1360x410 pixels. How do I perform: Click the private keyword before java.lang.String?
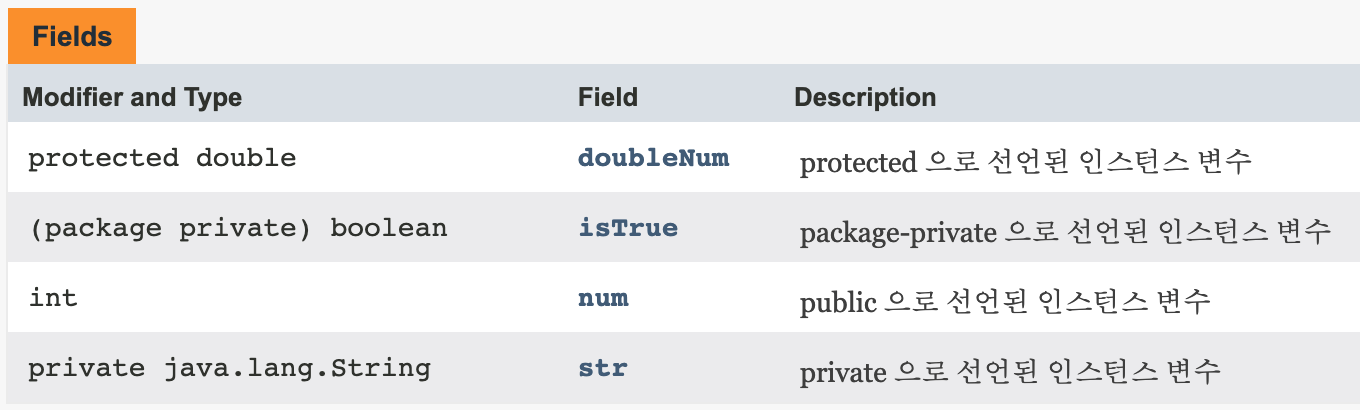click(x=86, y=368)
